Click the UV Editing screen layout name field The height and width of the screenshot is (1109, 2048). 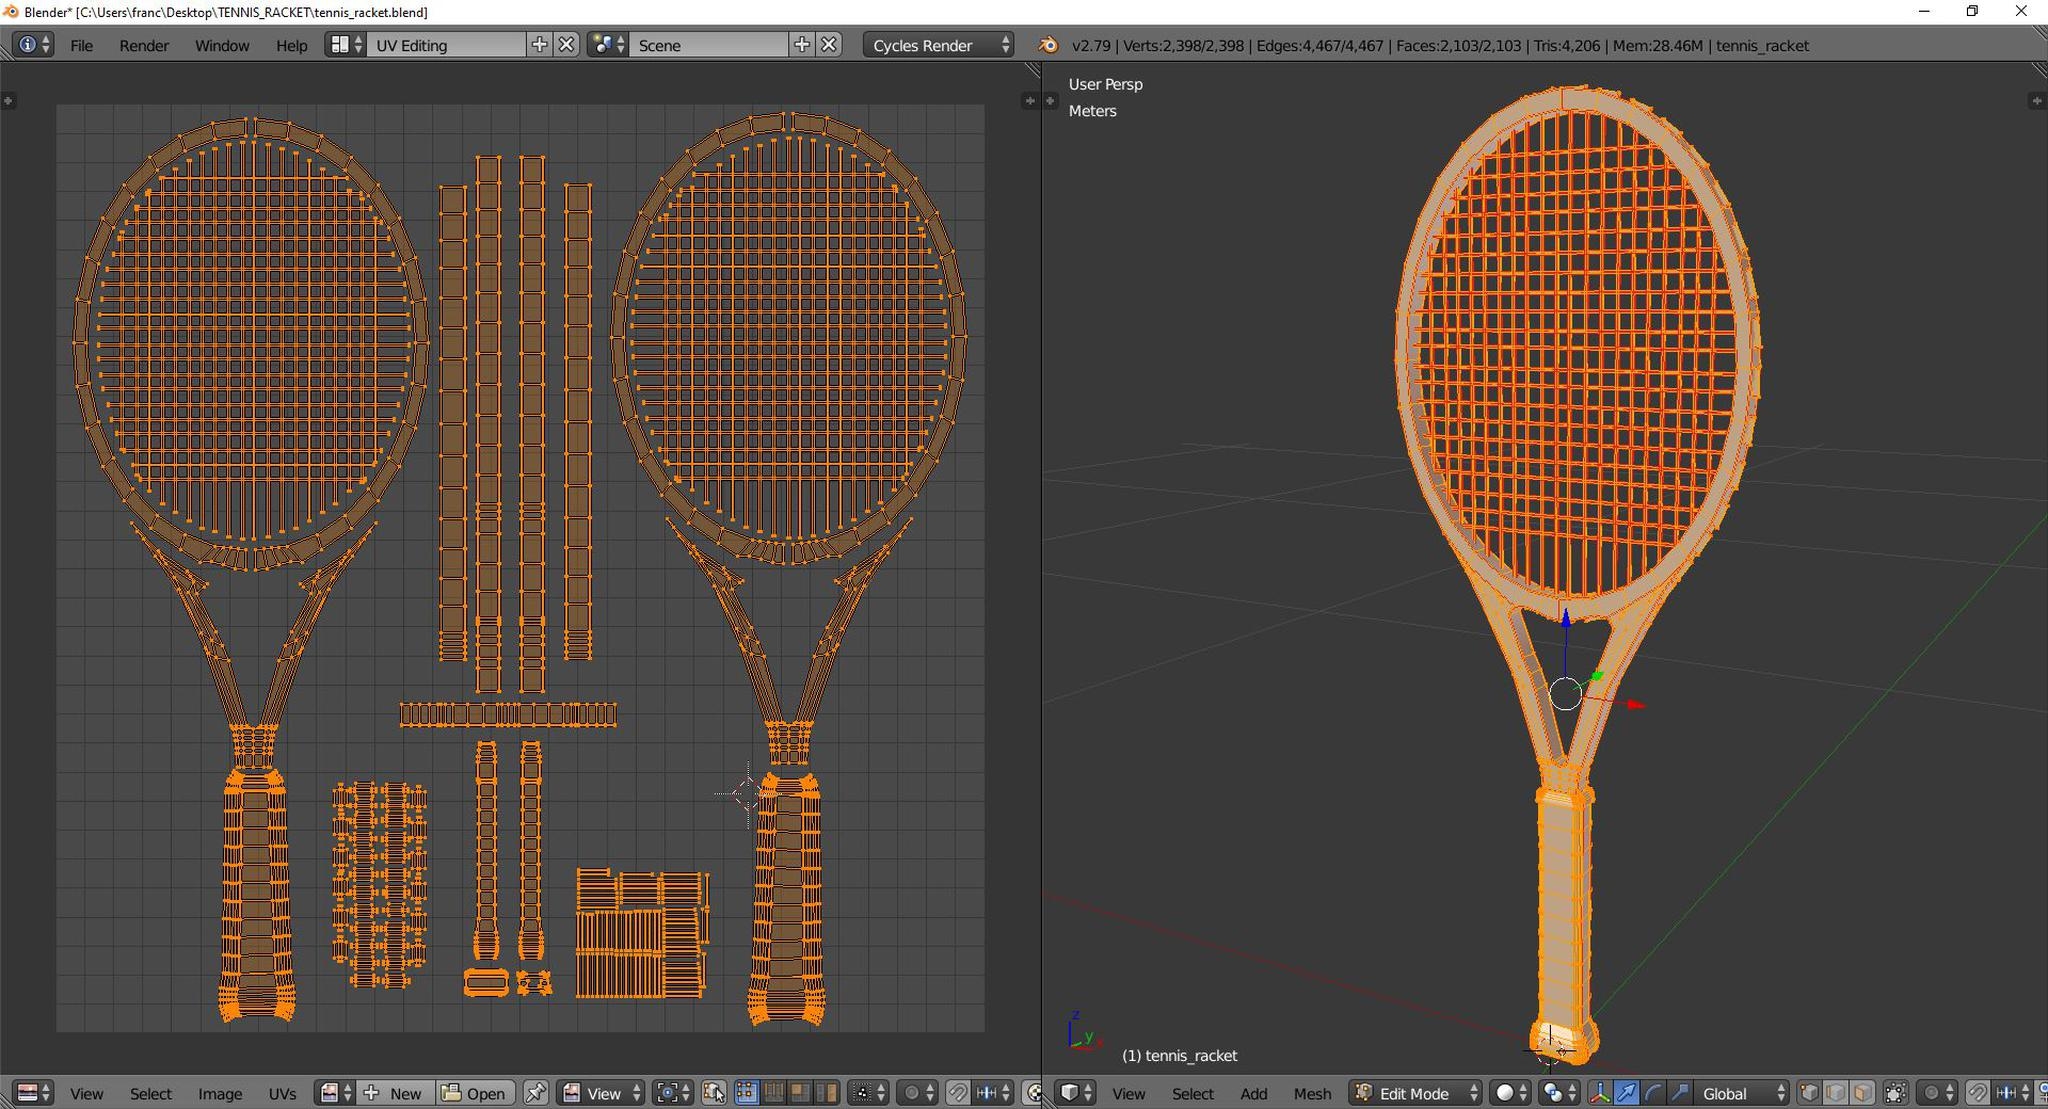pyautogui.click(x=447, y=45)
